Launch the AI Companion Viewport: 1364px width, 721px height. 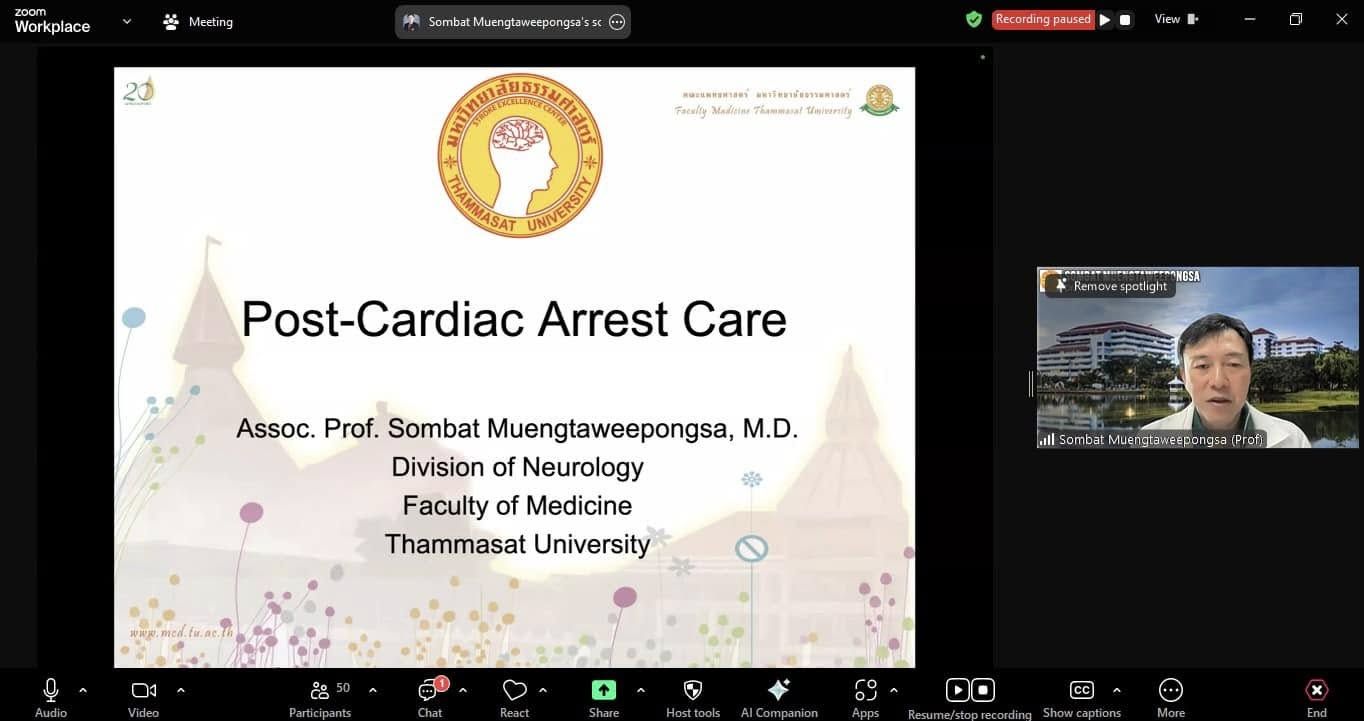[x=779, y=691]
